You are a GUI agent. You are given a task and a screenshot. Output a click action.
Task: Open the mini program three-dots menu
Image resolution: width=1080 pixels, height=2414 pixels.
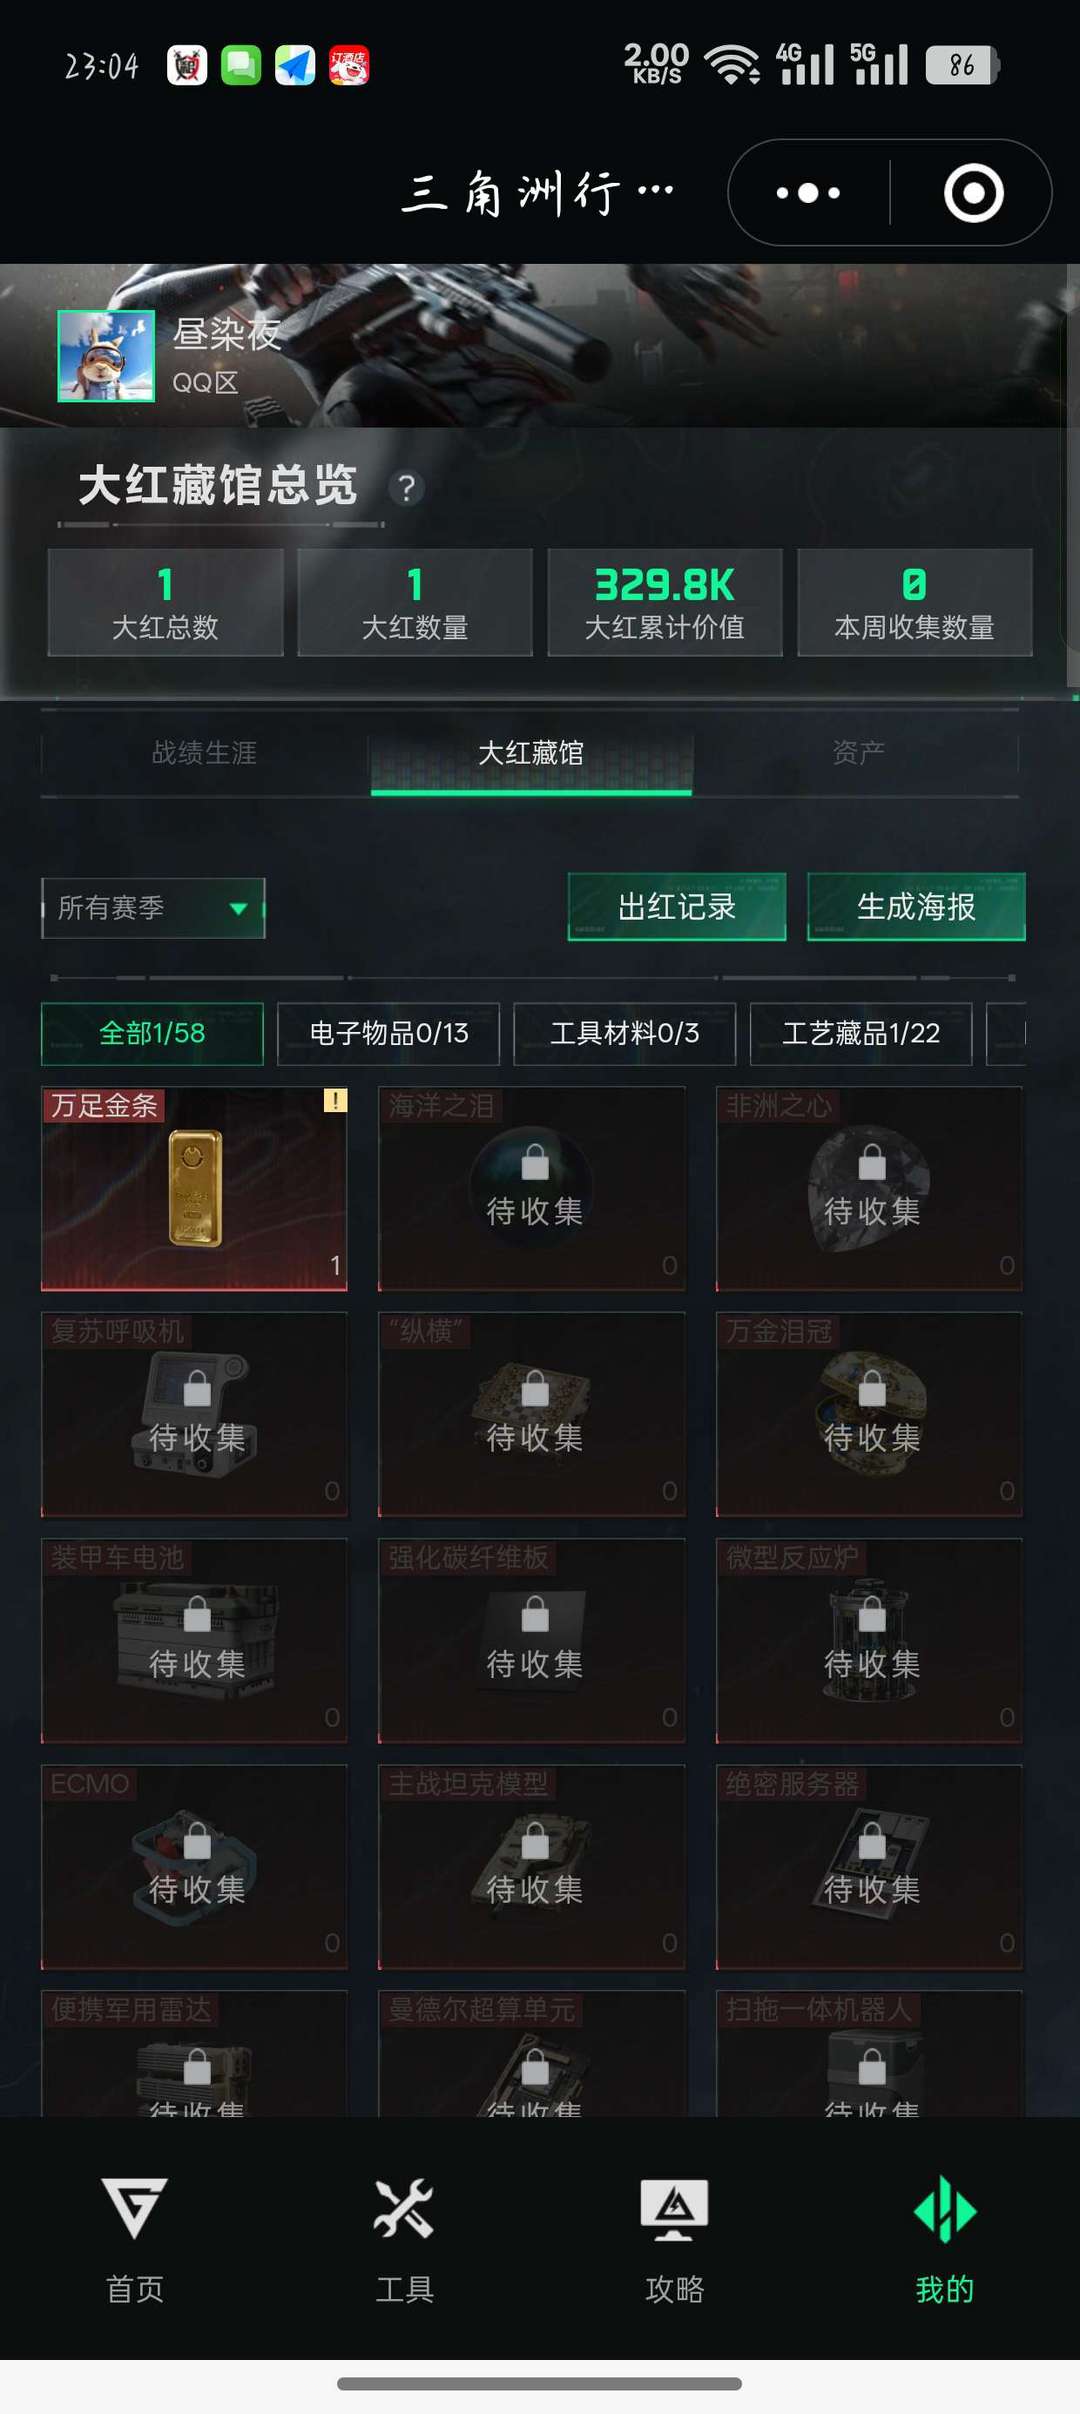809,192
